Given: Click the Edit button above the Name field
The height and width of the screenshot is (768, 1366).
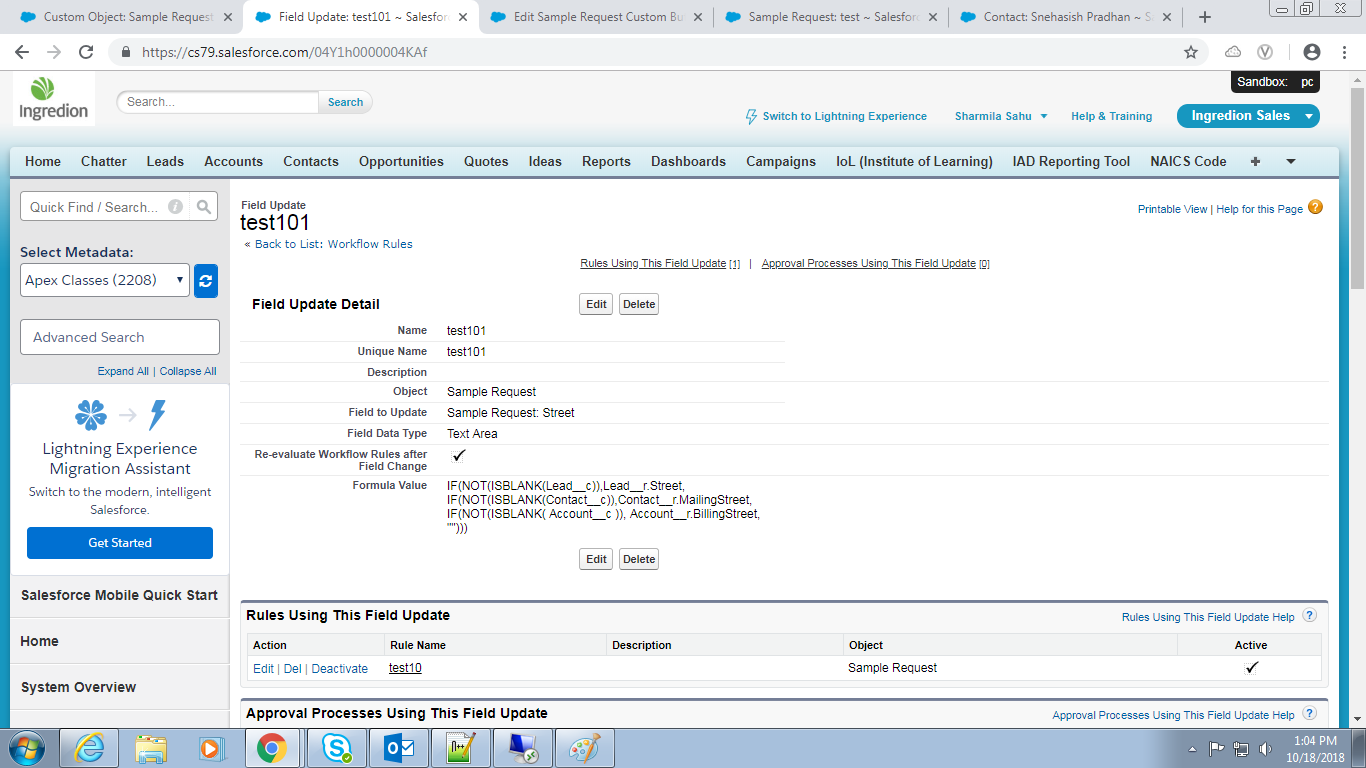Looking at the screenshot, I should click(x=596, y=304).
